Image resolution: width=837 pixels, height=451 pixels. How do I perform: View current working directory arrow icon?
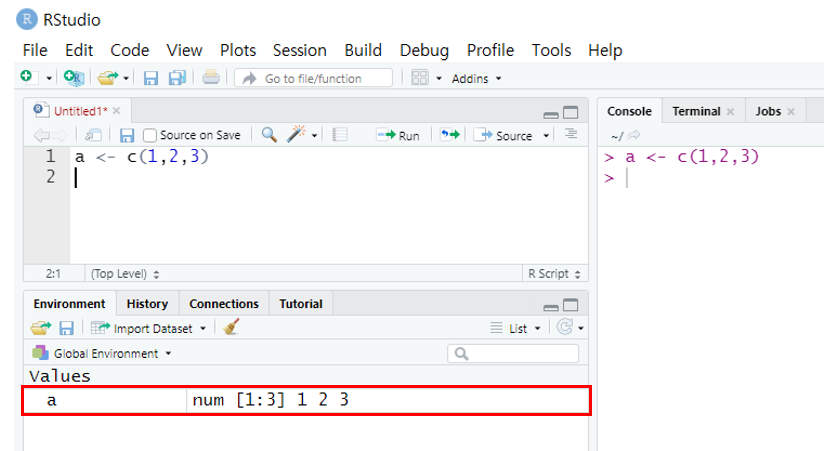point(634,135)
